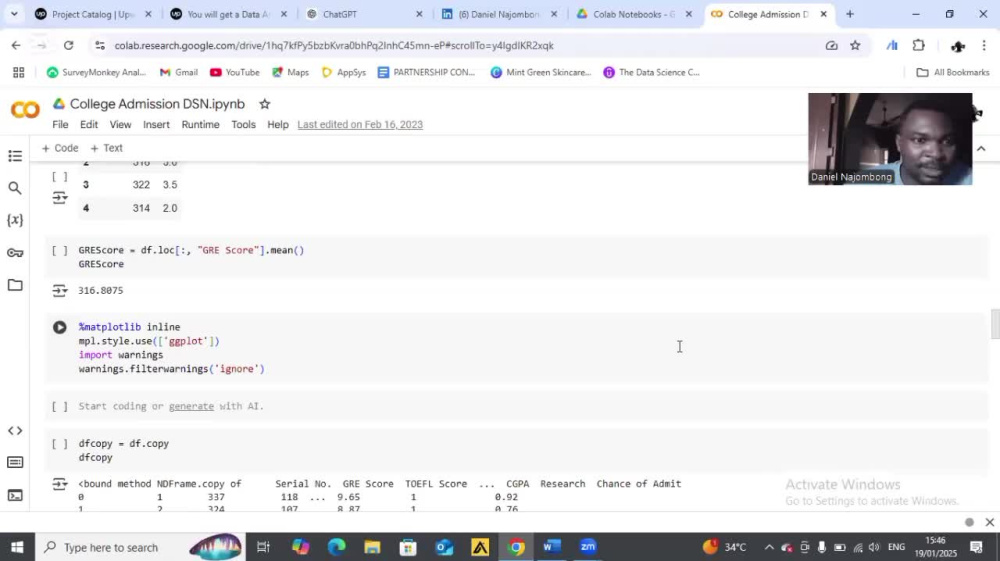Click the 316.8075 output value
1000x561 pixels.
(x=101, y=291)
